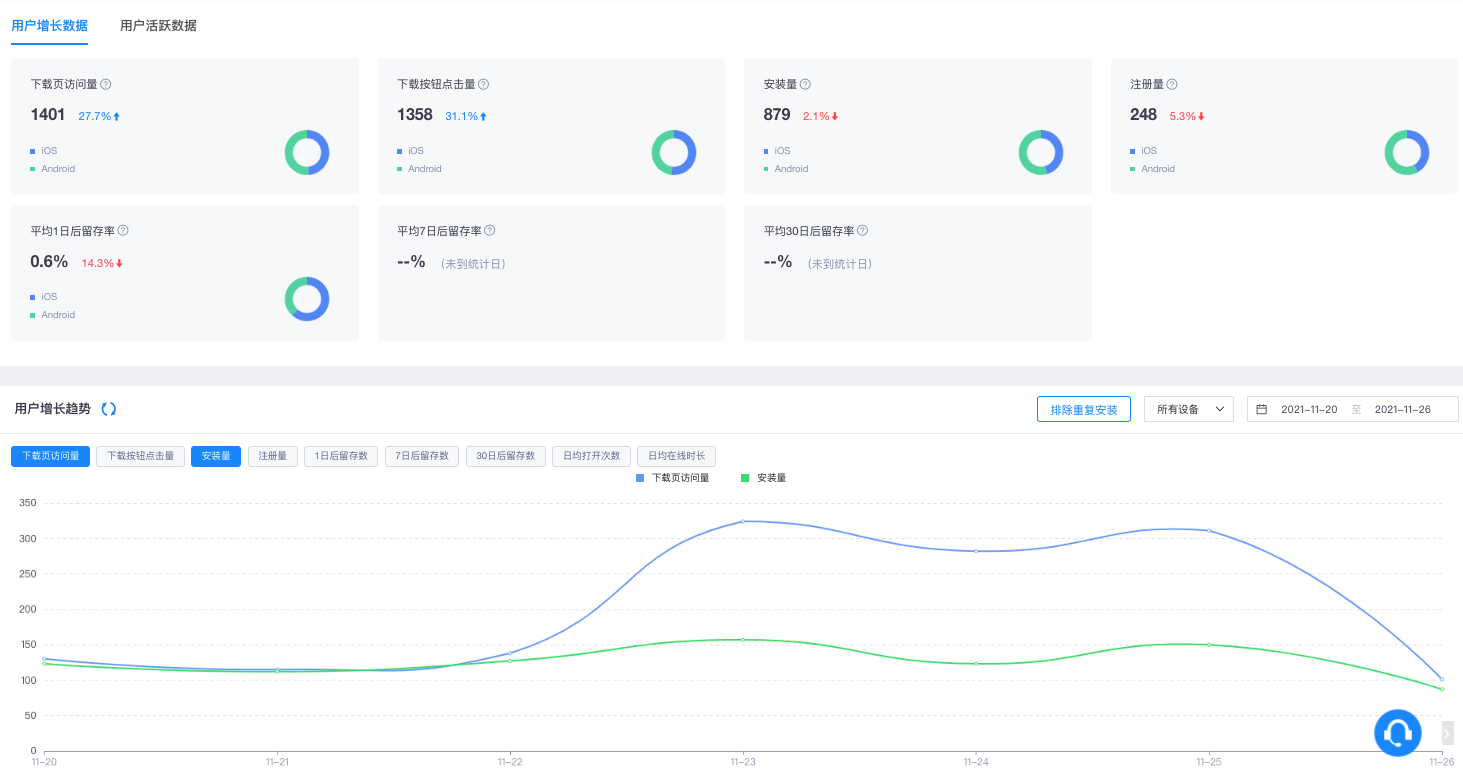Click the refresh icon next to 用户增长趋势
1463x777 pixels.
coord(109,409)
